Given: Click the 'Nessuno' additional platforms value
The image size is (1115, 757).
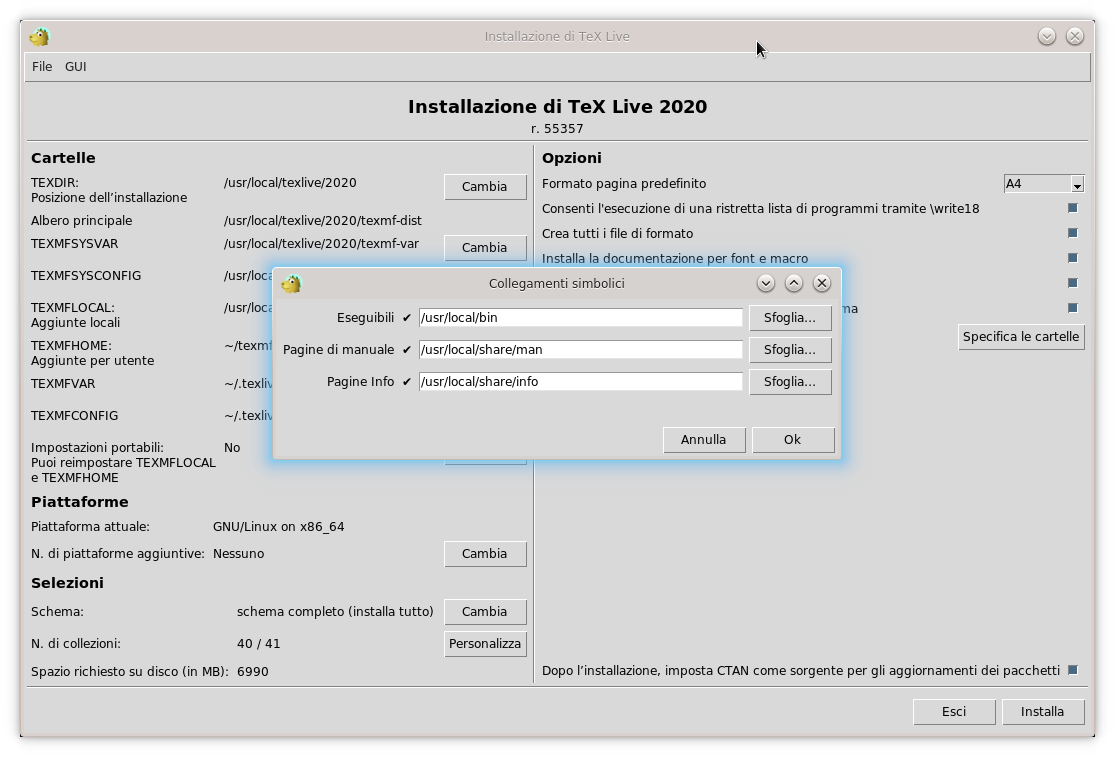Looking at the screenshot, I should 238,554.
